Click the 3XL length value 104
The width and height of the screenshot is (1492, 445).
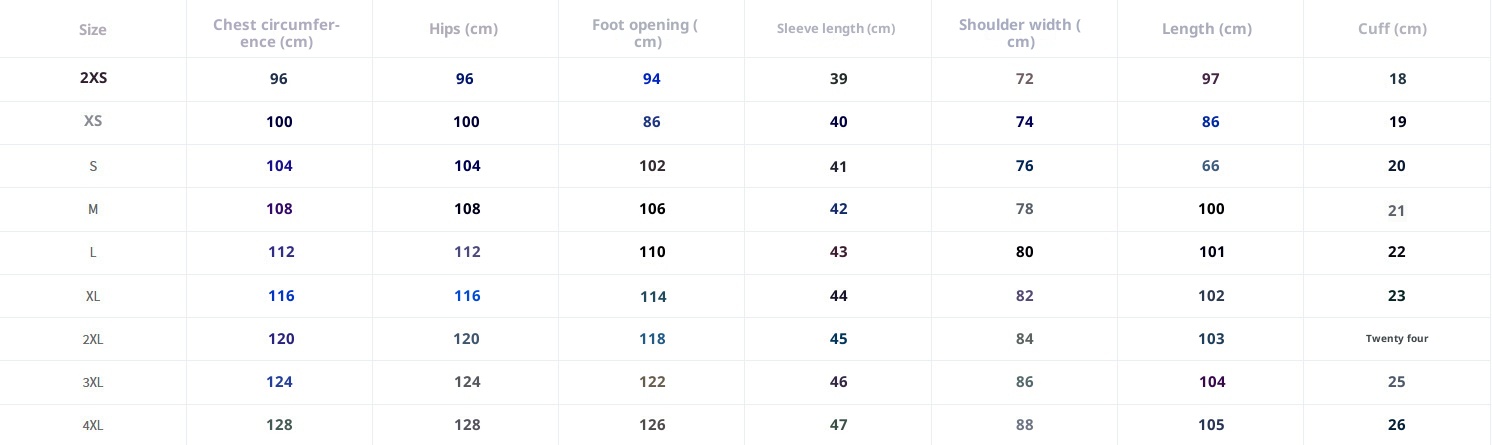click(x=1212, y=382)
